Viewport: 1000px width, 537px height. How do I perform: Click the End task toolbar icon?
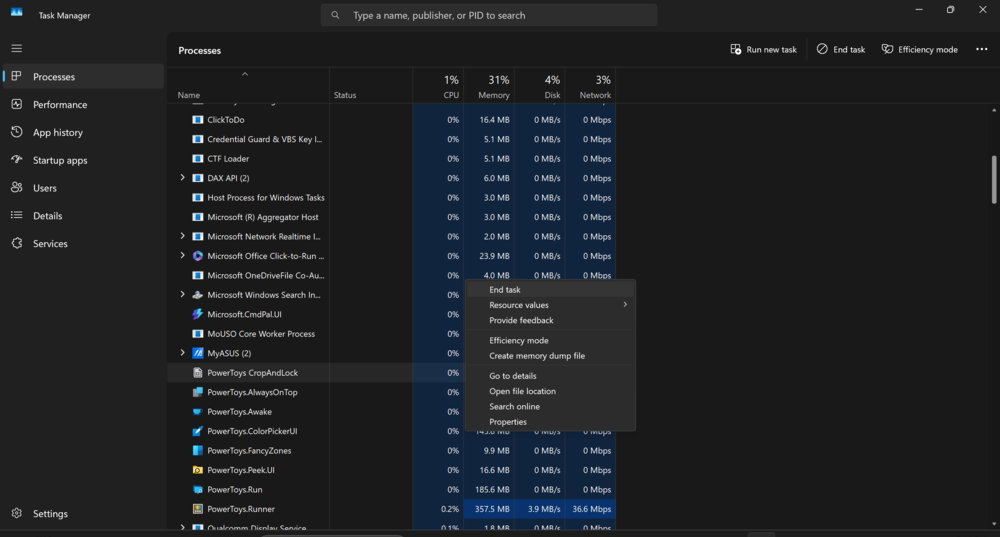click(x=822, y=49)
